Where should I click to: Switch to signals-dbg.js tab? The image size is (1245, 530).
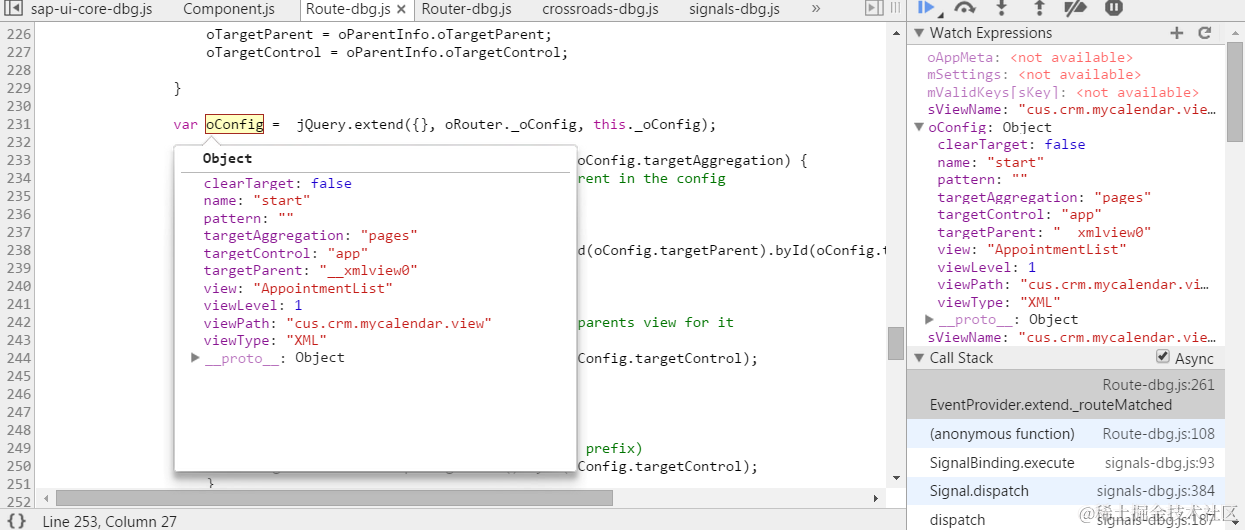(x=734, y=9)
